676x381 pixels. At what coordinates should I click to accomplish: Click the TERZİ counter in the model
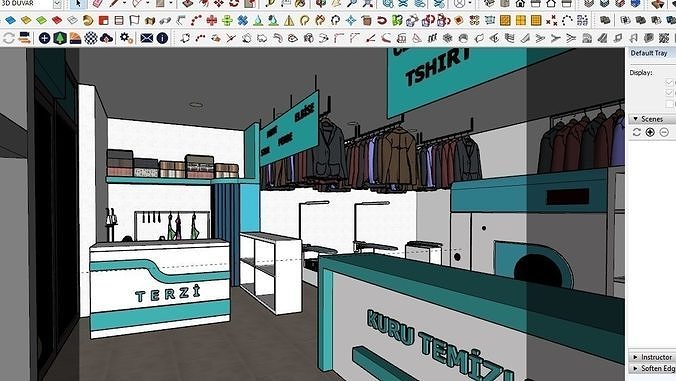[160, 289]
